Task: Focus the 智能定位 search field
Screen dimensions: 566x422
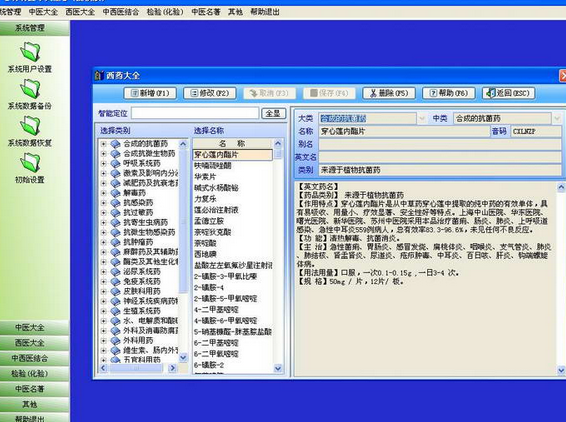Action: pyautogui.click(x=195, y=113)
